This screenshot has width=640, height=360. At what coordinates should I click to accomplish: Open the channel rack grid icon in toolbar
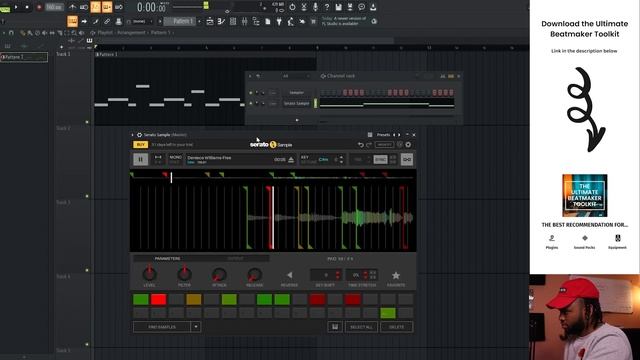tap(233, 21)
